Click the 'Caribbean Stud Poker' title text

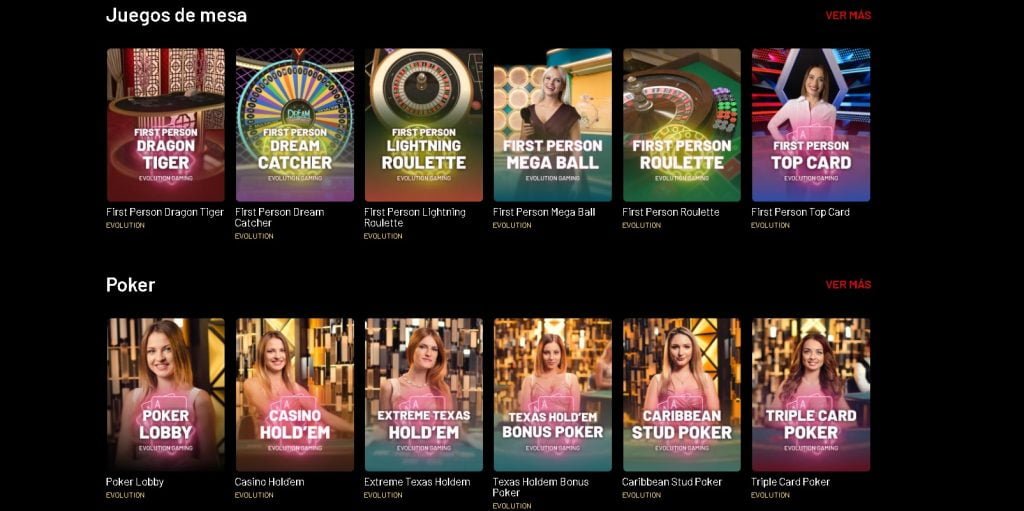pyautogui.click(x=672, y=482)
